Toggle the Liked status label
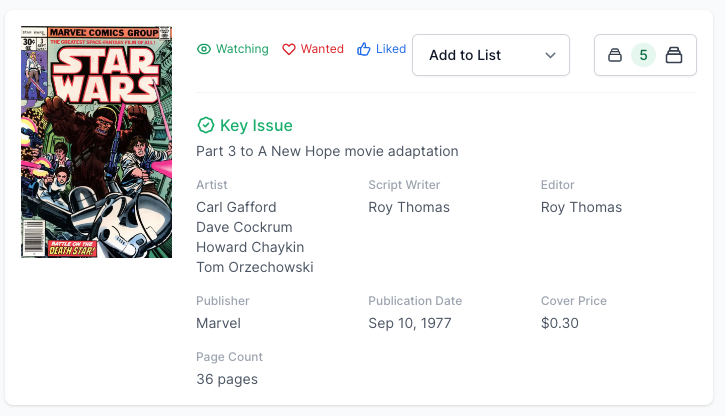The image size is (725, 416). (x=391, y=49)
